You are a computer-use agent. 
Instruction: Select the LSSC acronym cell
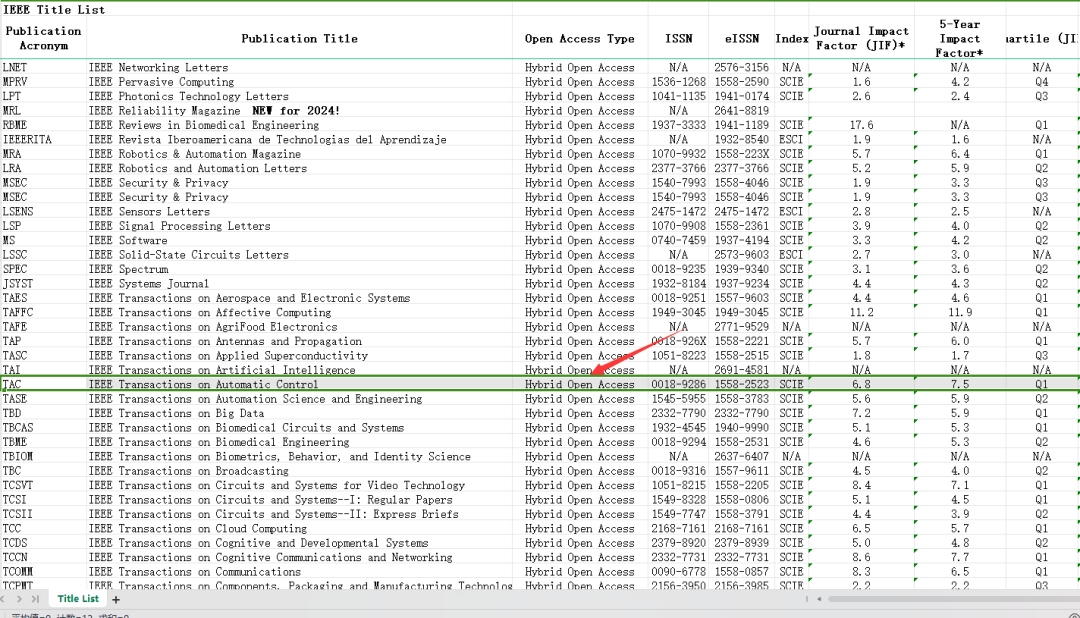click(x=43, y=255)
